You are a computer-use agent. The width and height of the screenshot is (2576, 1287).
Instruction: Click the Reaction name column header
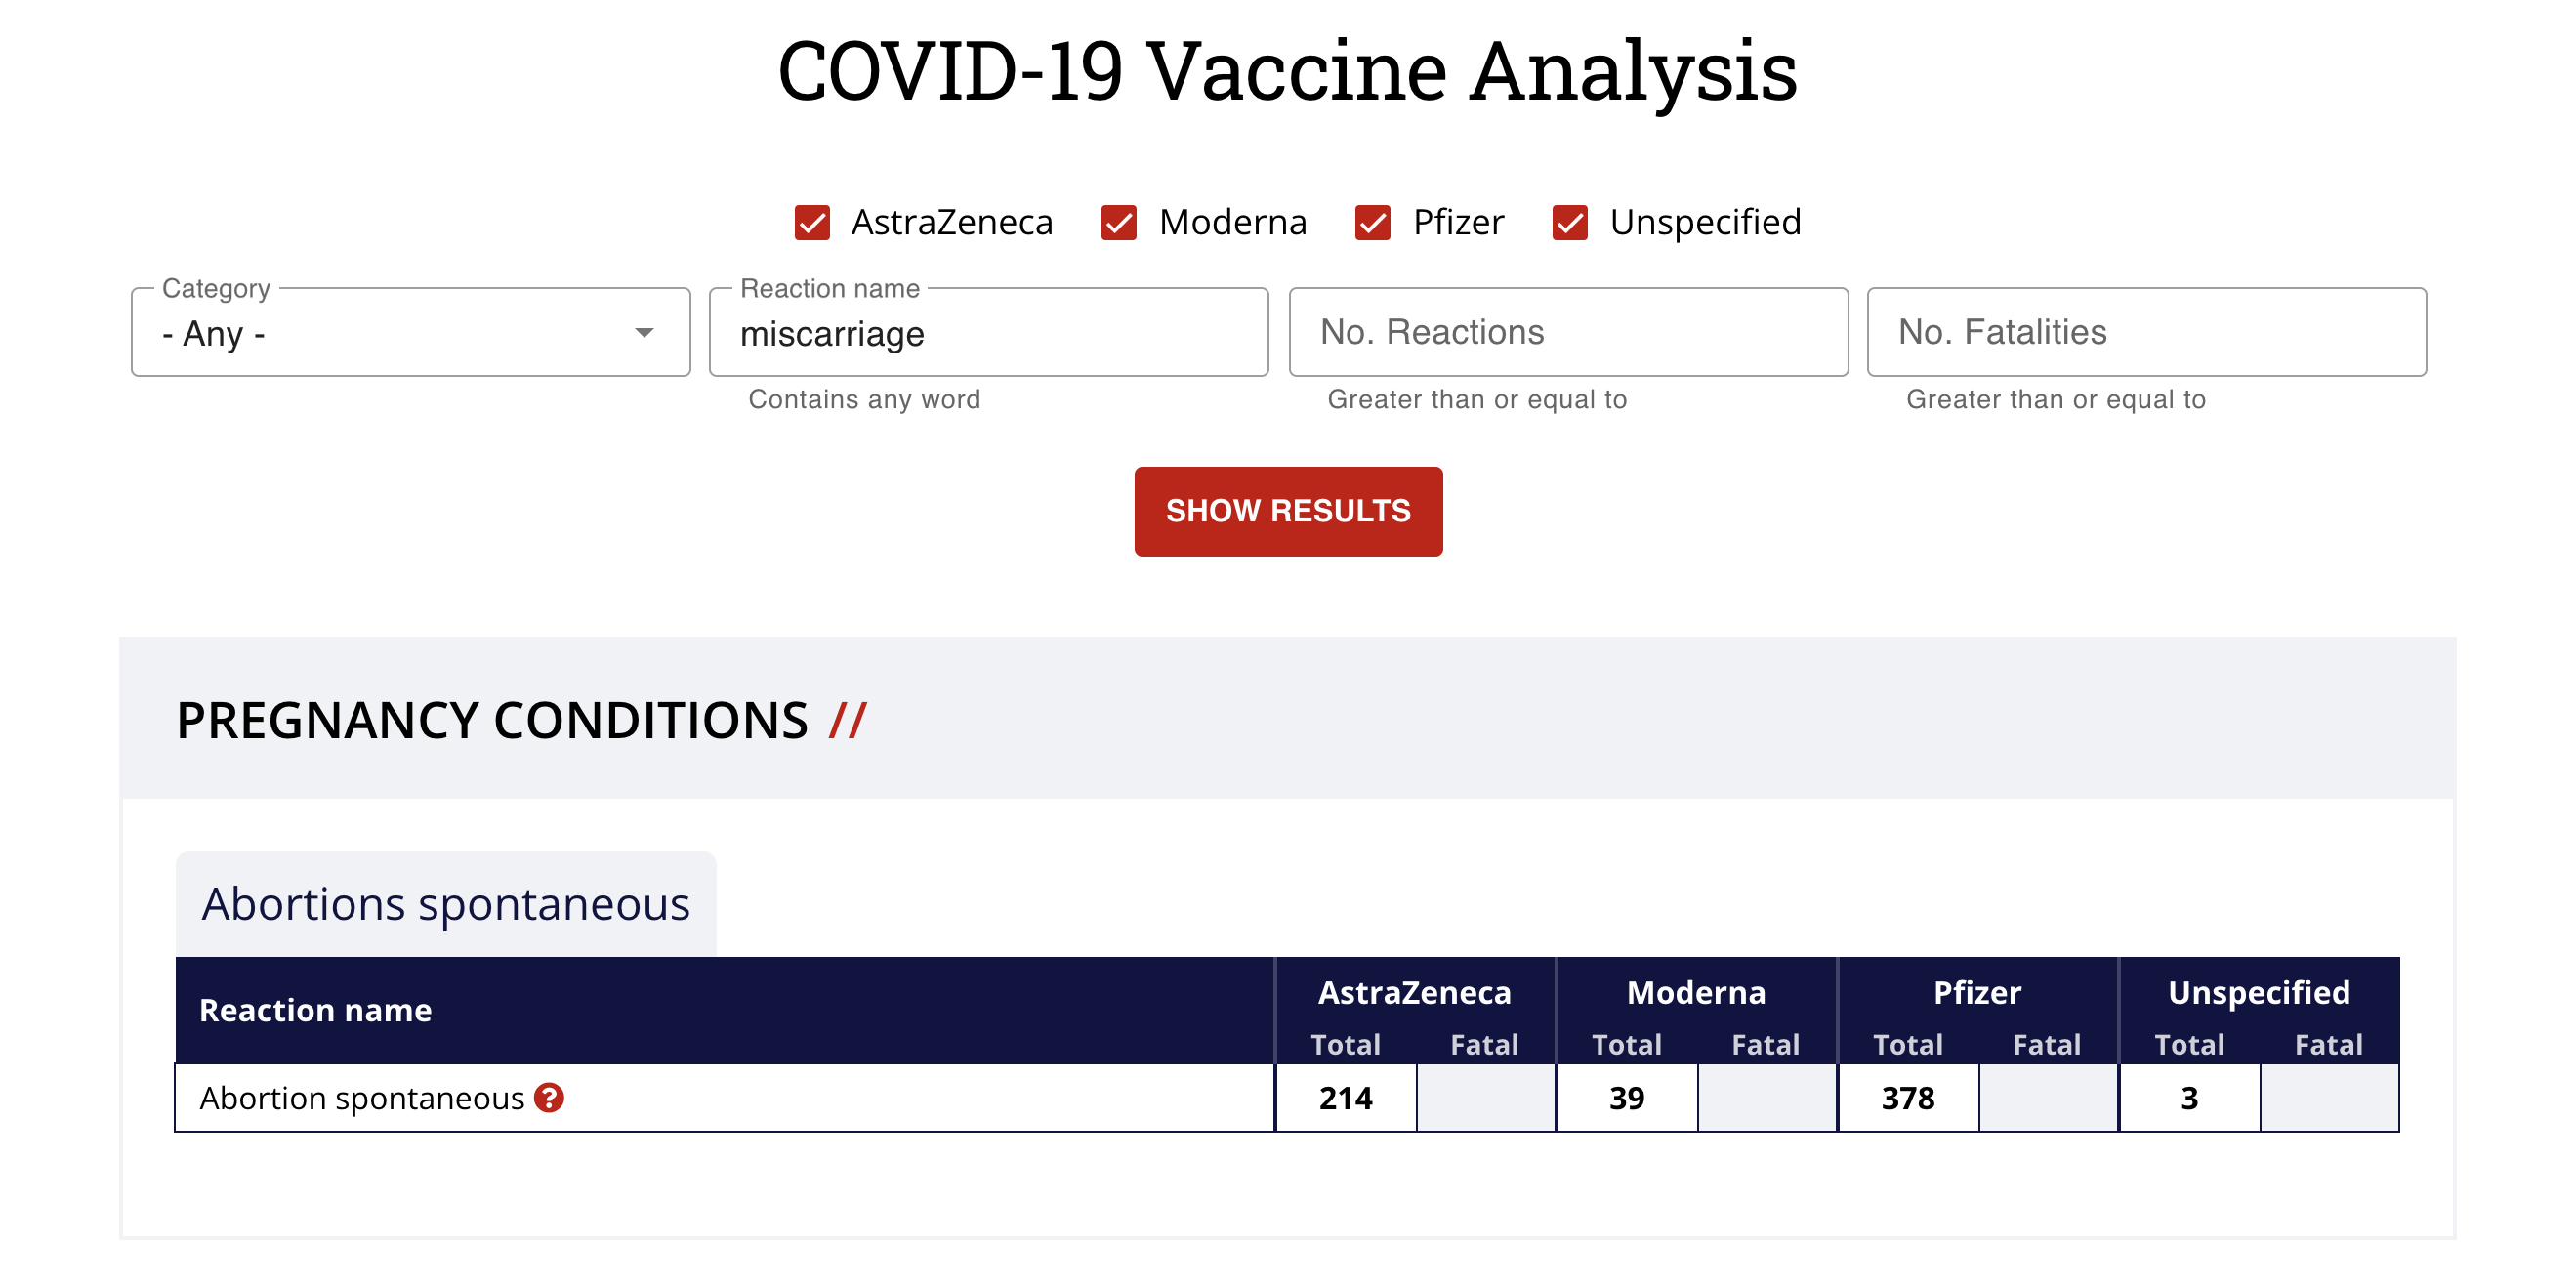tap(316, 1010)
